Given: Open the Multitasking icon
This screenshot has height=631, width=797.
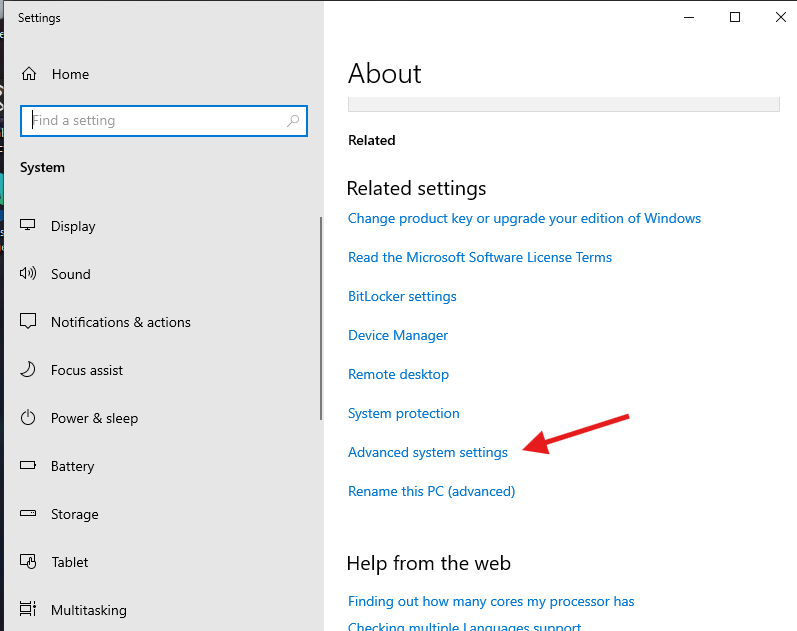Looking at the screenshot, I should tap(29, 610).
